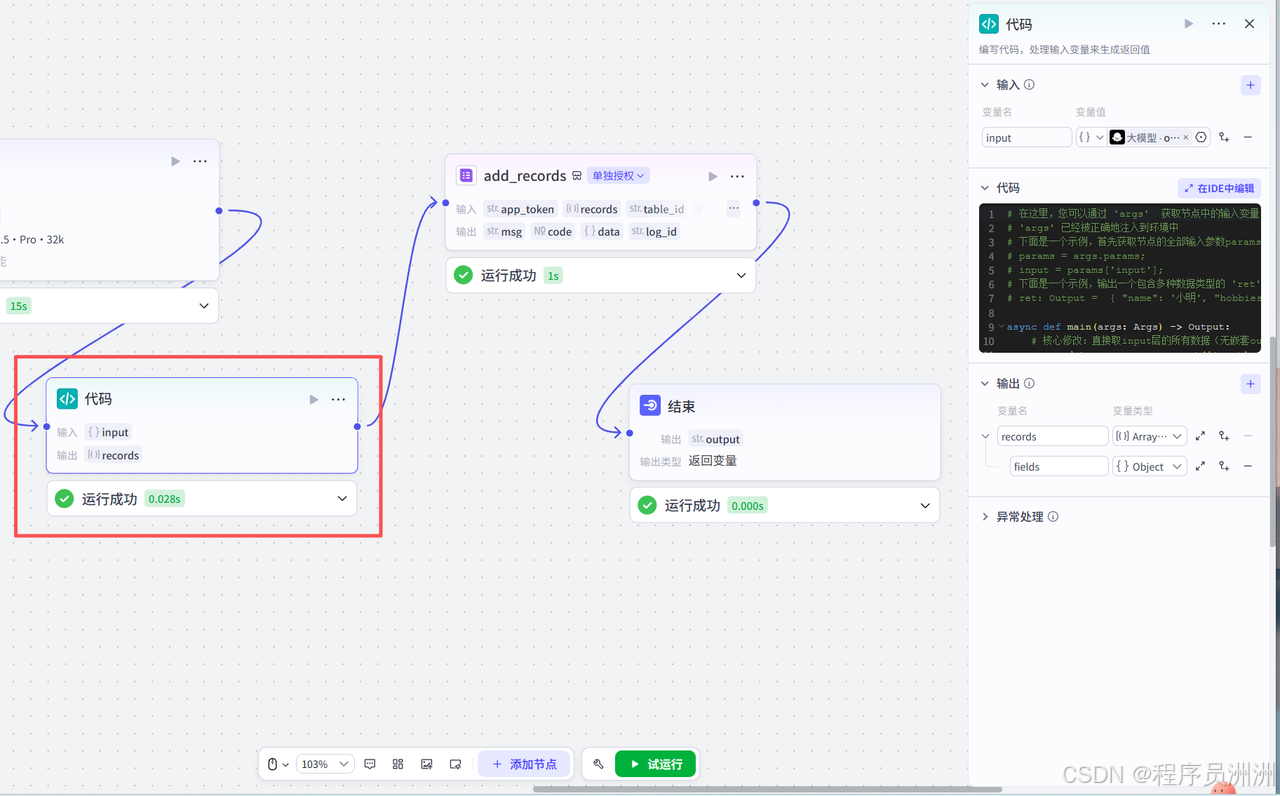Toggle the minimap view icon
This screenshot has height=796, width=1280.
point(455,764)
